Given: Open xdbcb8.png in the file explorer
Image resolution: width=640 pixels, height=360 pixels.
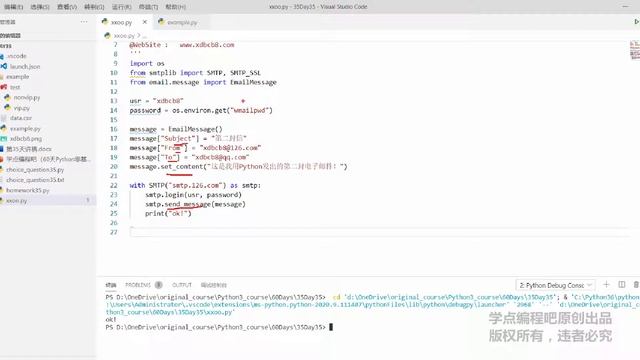Looking at the screenshot, I should point(26,139).
